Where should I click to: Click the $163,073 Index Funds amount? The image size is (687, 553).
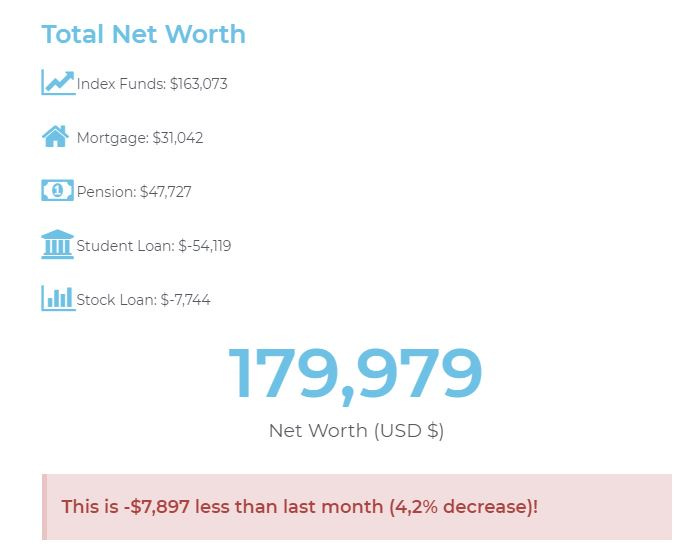click(x=199, y=84)
